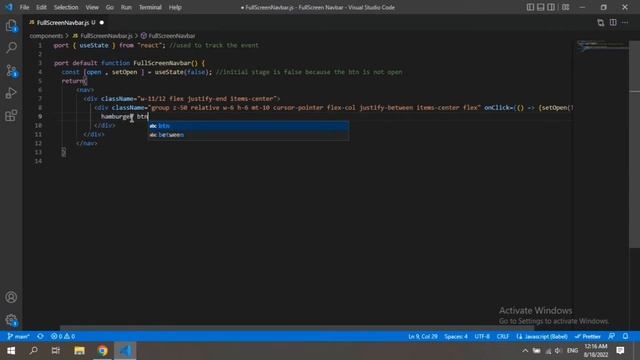Click Ln 9, Col 29 cursor position

(423, 337)
